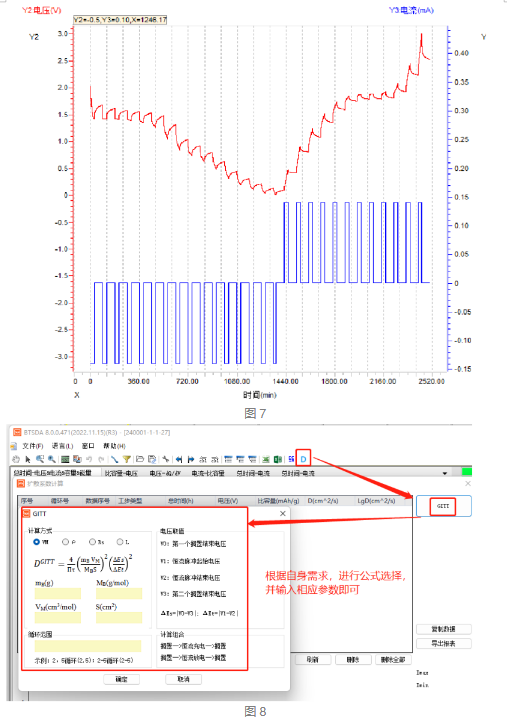This screenshot has height=724, width=507.
Task: Click the 取消 button in GITT dialog
Action: [x=183, y=679]
